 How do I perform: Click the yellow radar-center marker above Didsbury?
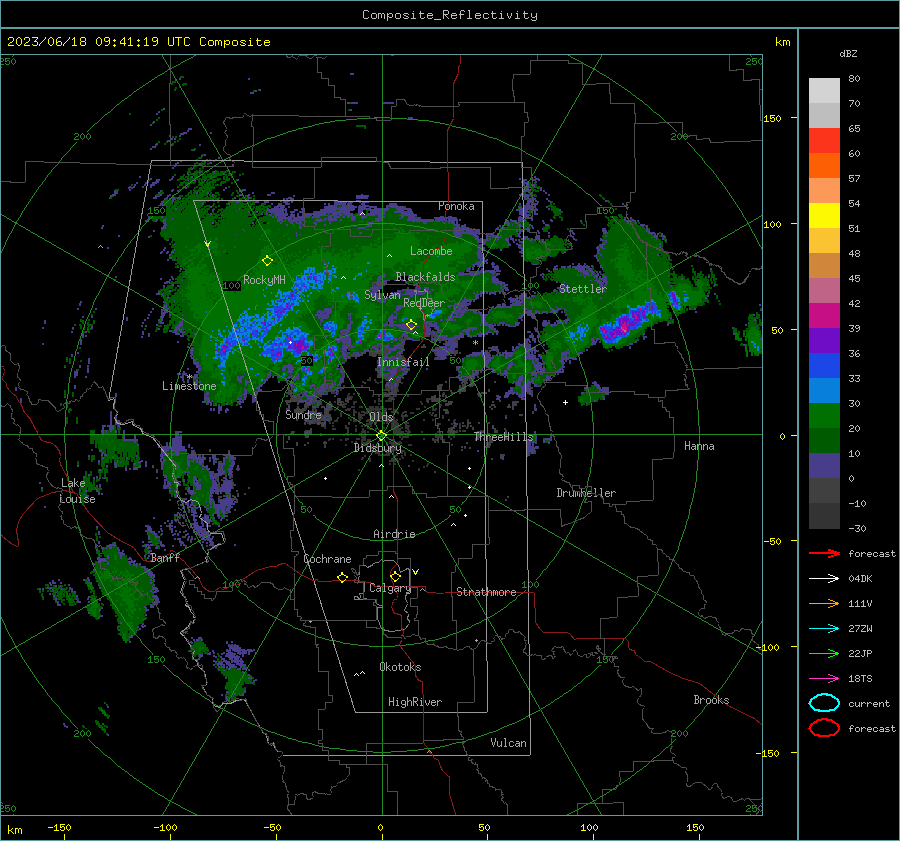point(382,436)
